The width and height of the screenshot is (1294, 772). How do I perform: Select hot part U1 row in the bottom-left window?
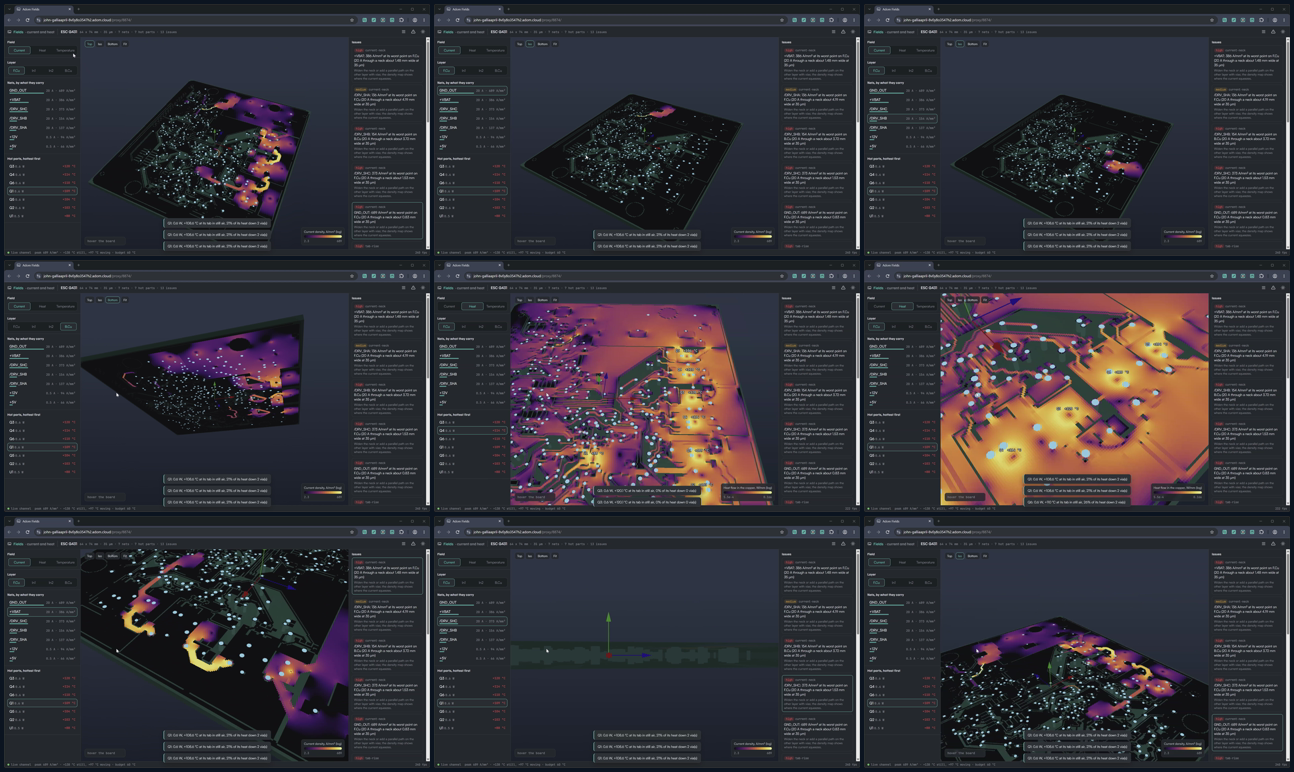coord(42,727)
